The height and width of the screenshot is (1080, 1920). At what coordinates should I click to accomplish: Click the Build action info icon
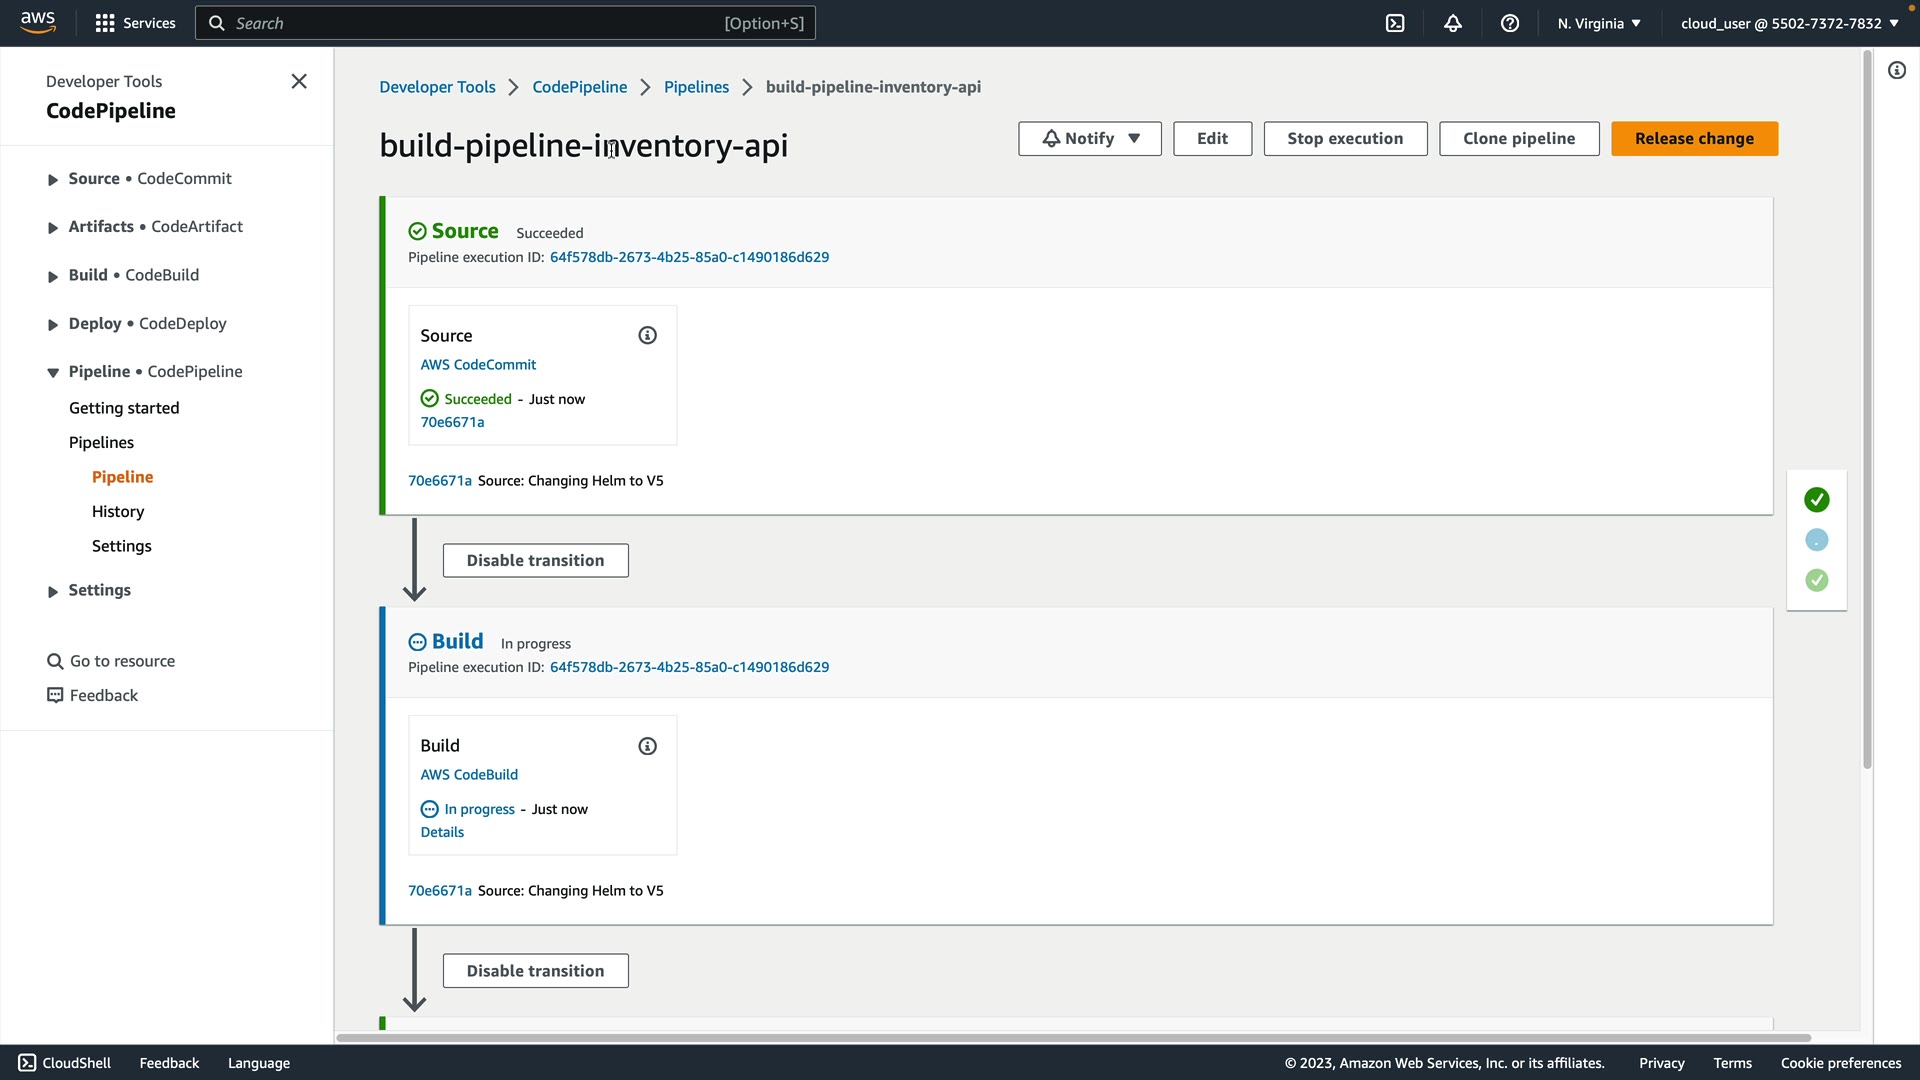tap(647, 746)
